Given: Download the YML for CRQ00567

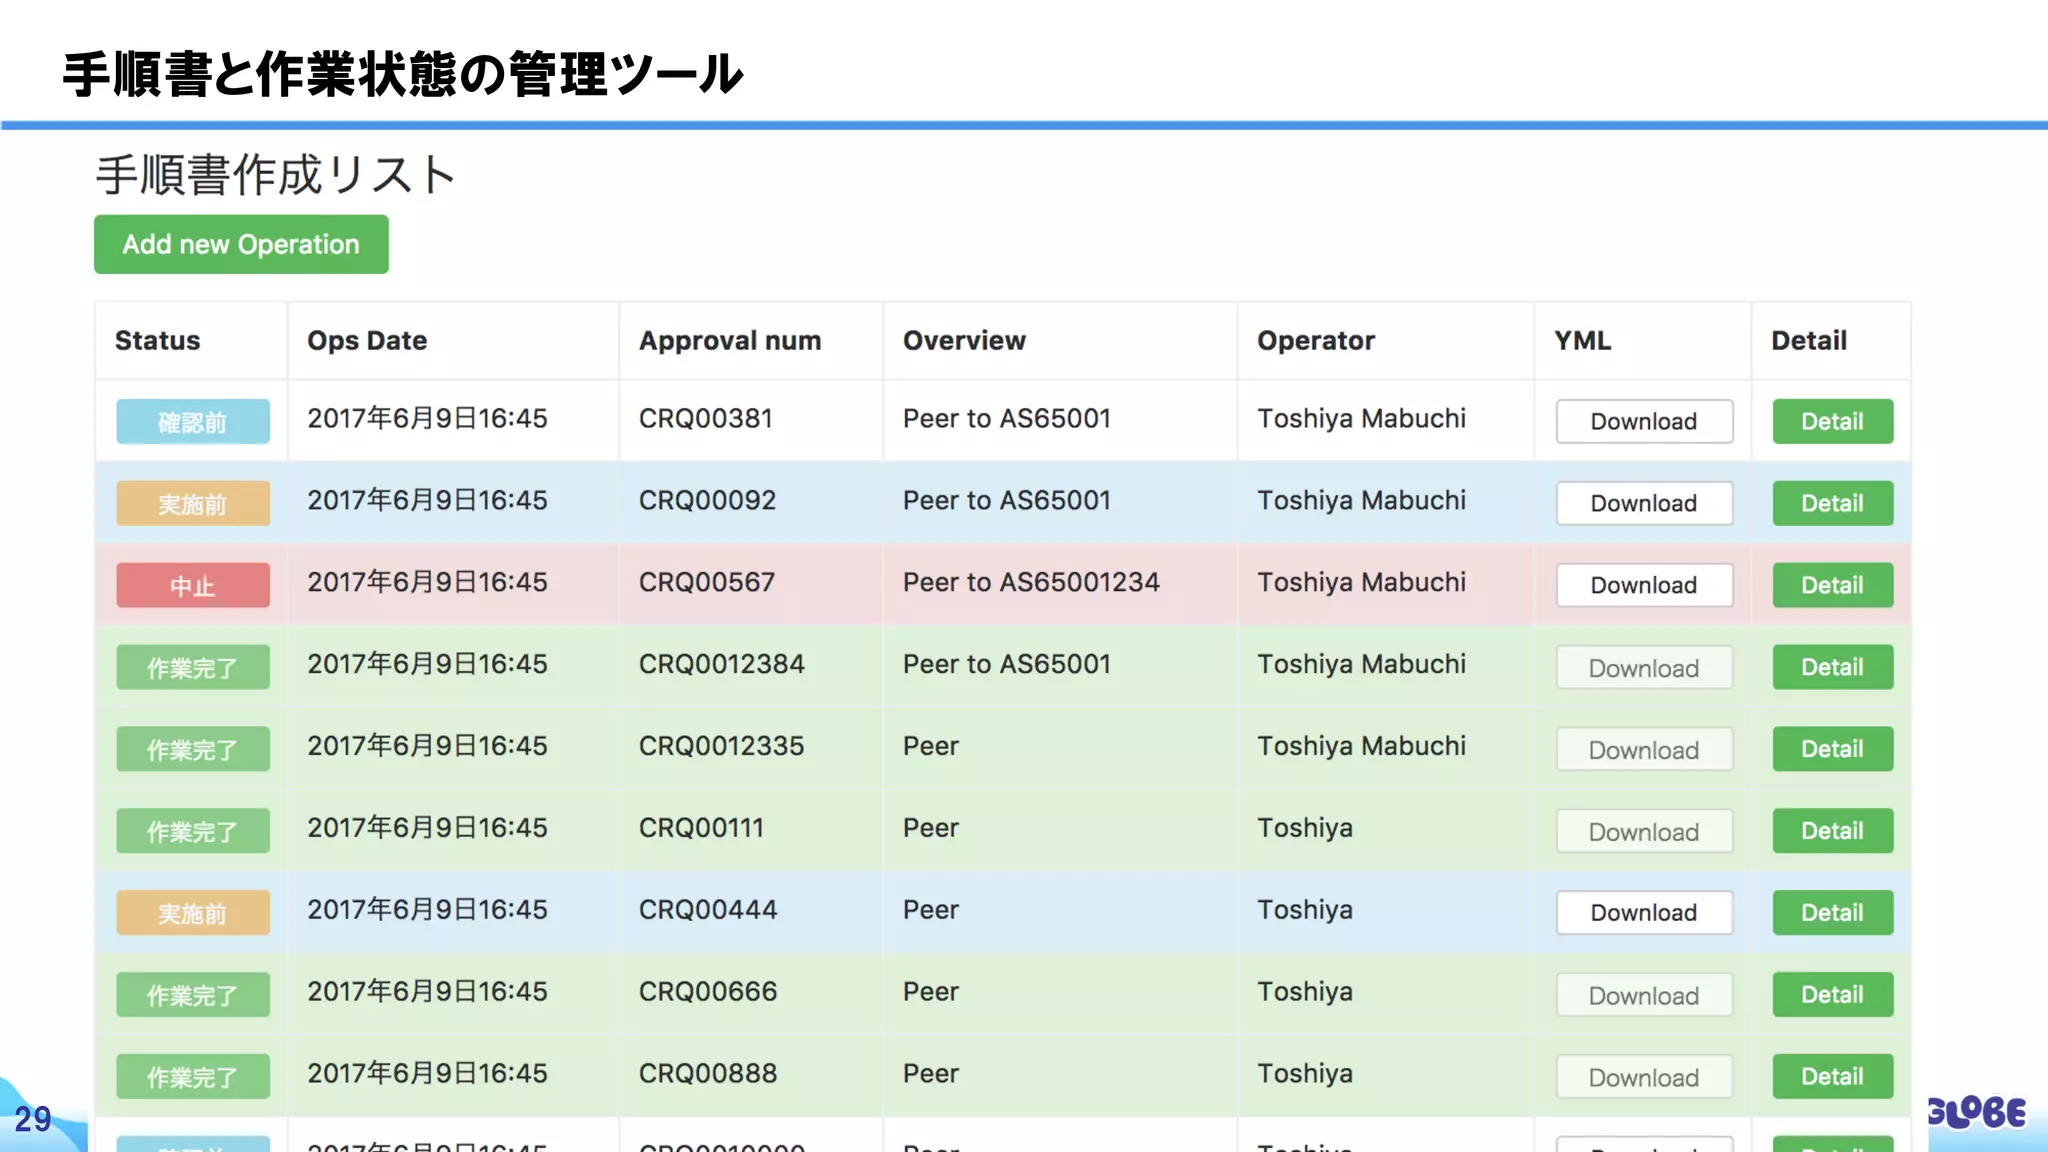Looking at the screenshot, I should coord(1643,585).
